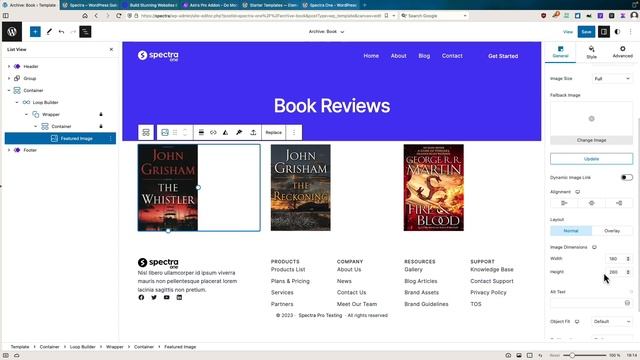The width and height of the screenshot is (640, 360).
Task: Open the Archive: Book template dropdown
Action: (x=326, y=31)
